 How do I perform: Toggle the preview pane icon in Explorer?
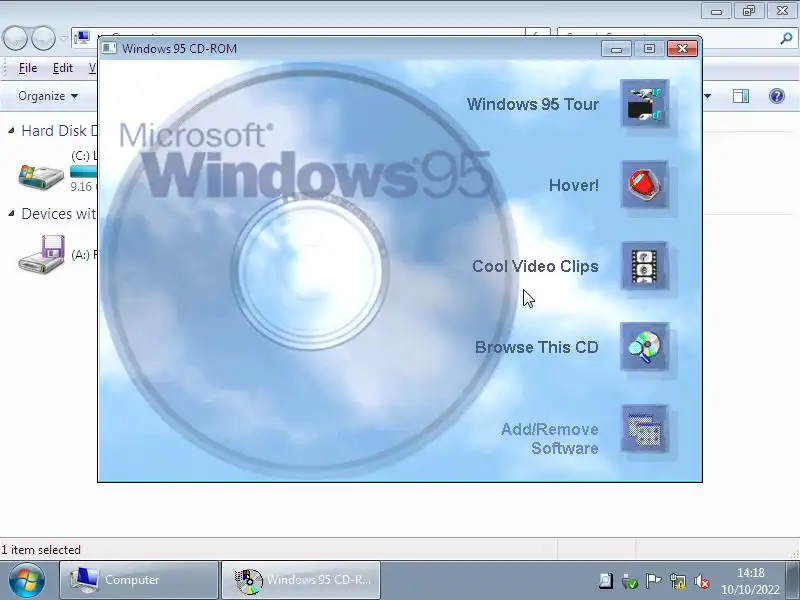click(741, 96)
